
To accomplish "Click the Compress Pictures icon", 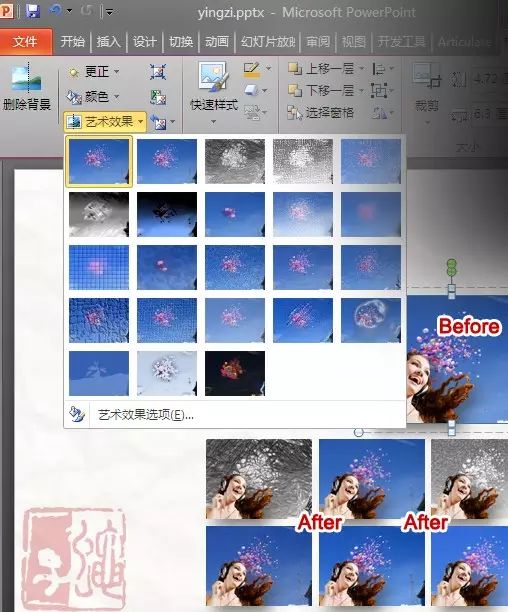I will 158,72.
